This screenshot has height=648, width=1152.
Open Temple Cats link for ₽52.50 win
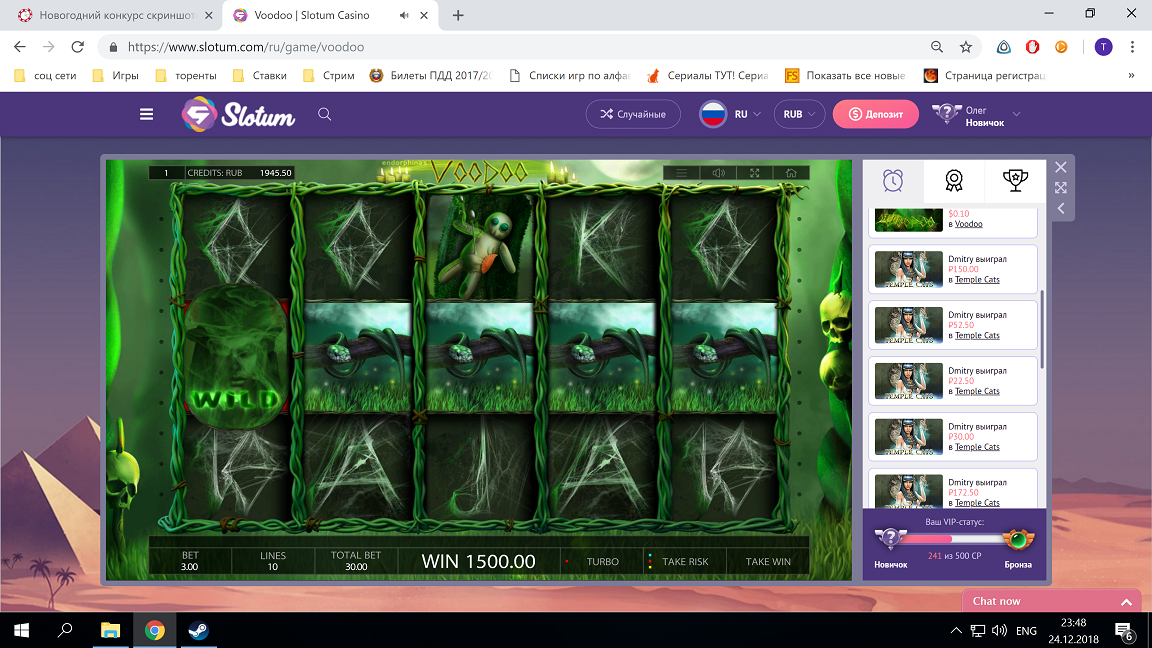point(977,336)
